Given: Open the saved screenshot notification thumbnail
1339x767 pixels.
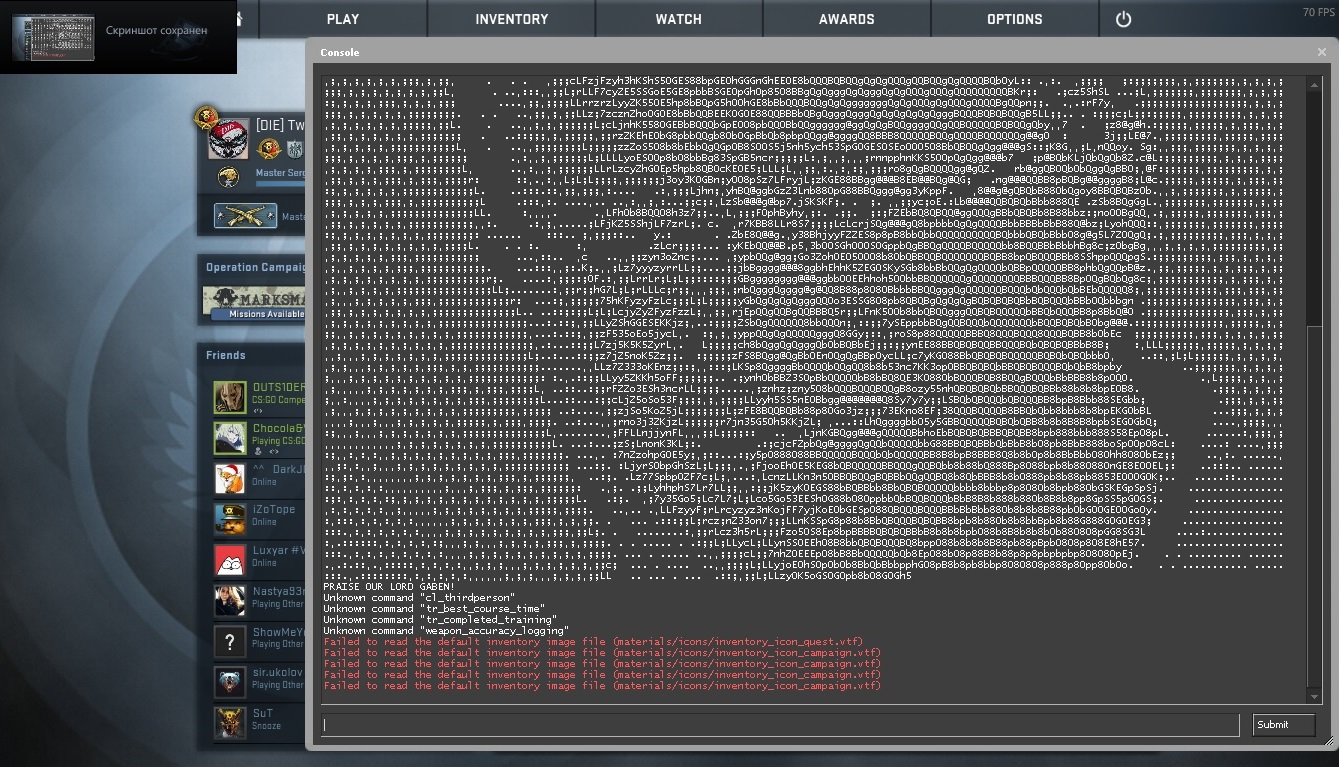Looking at the screenshot, I should click(54, 37).
